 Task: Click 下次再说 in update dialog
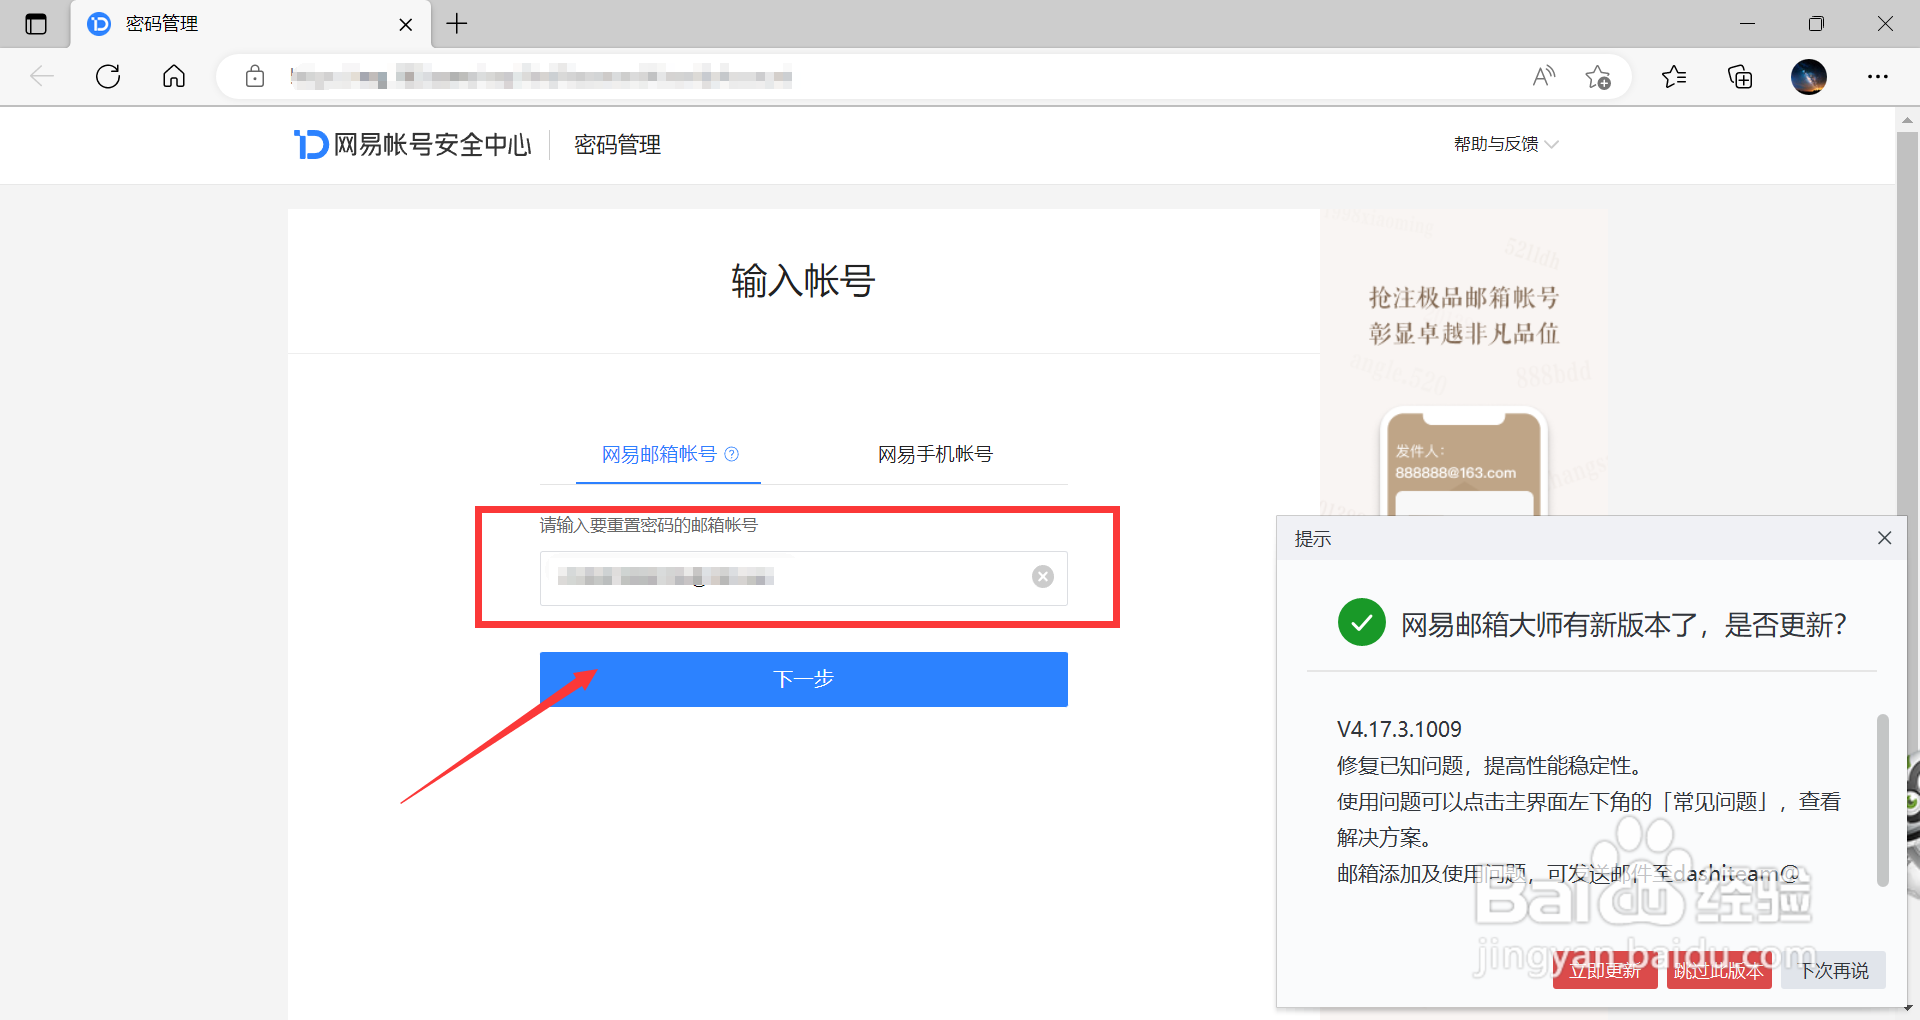pos(1833,970)
